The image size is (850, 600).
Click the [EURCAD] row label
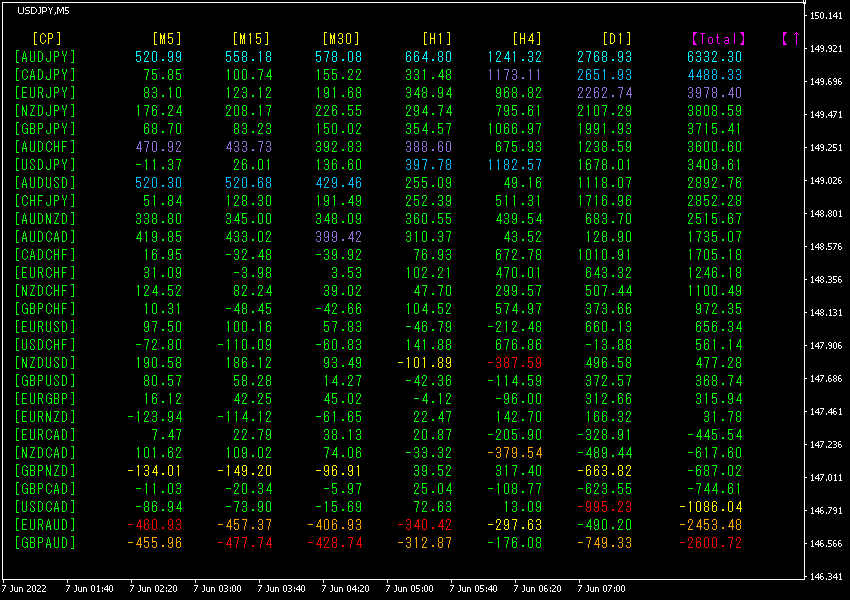click(x=45, y=435)
